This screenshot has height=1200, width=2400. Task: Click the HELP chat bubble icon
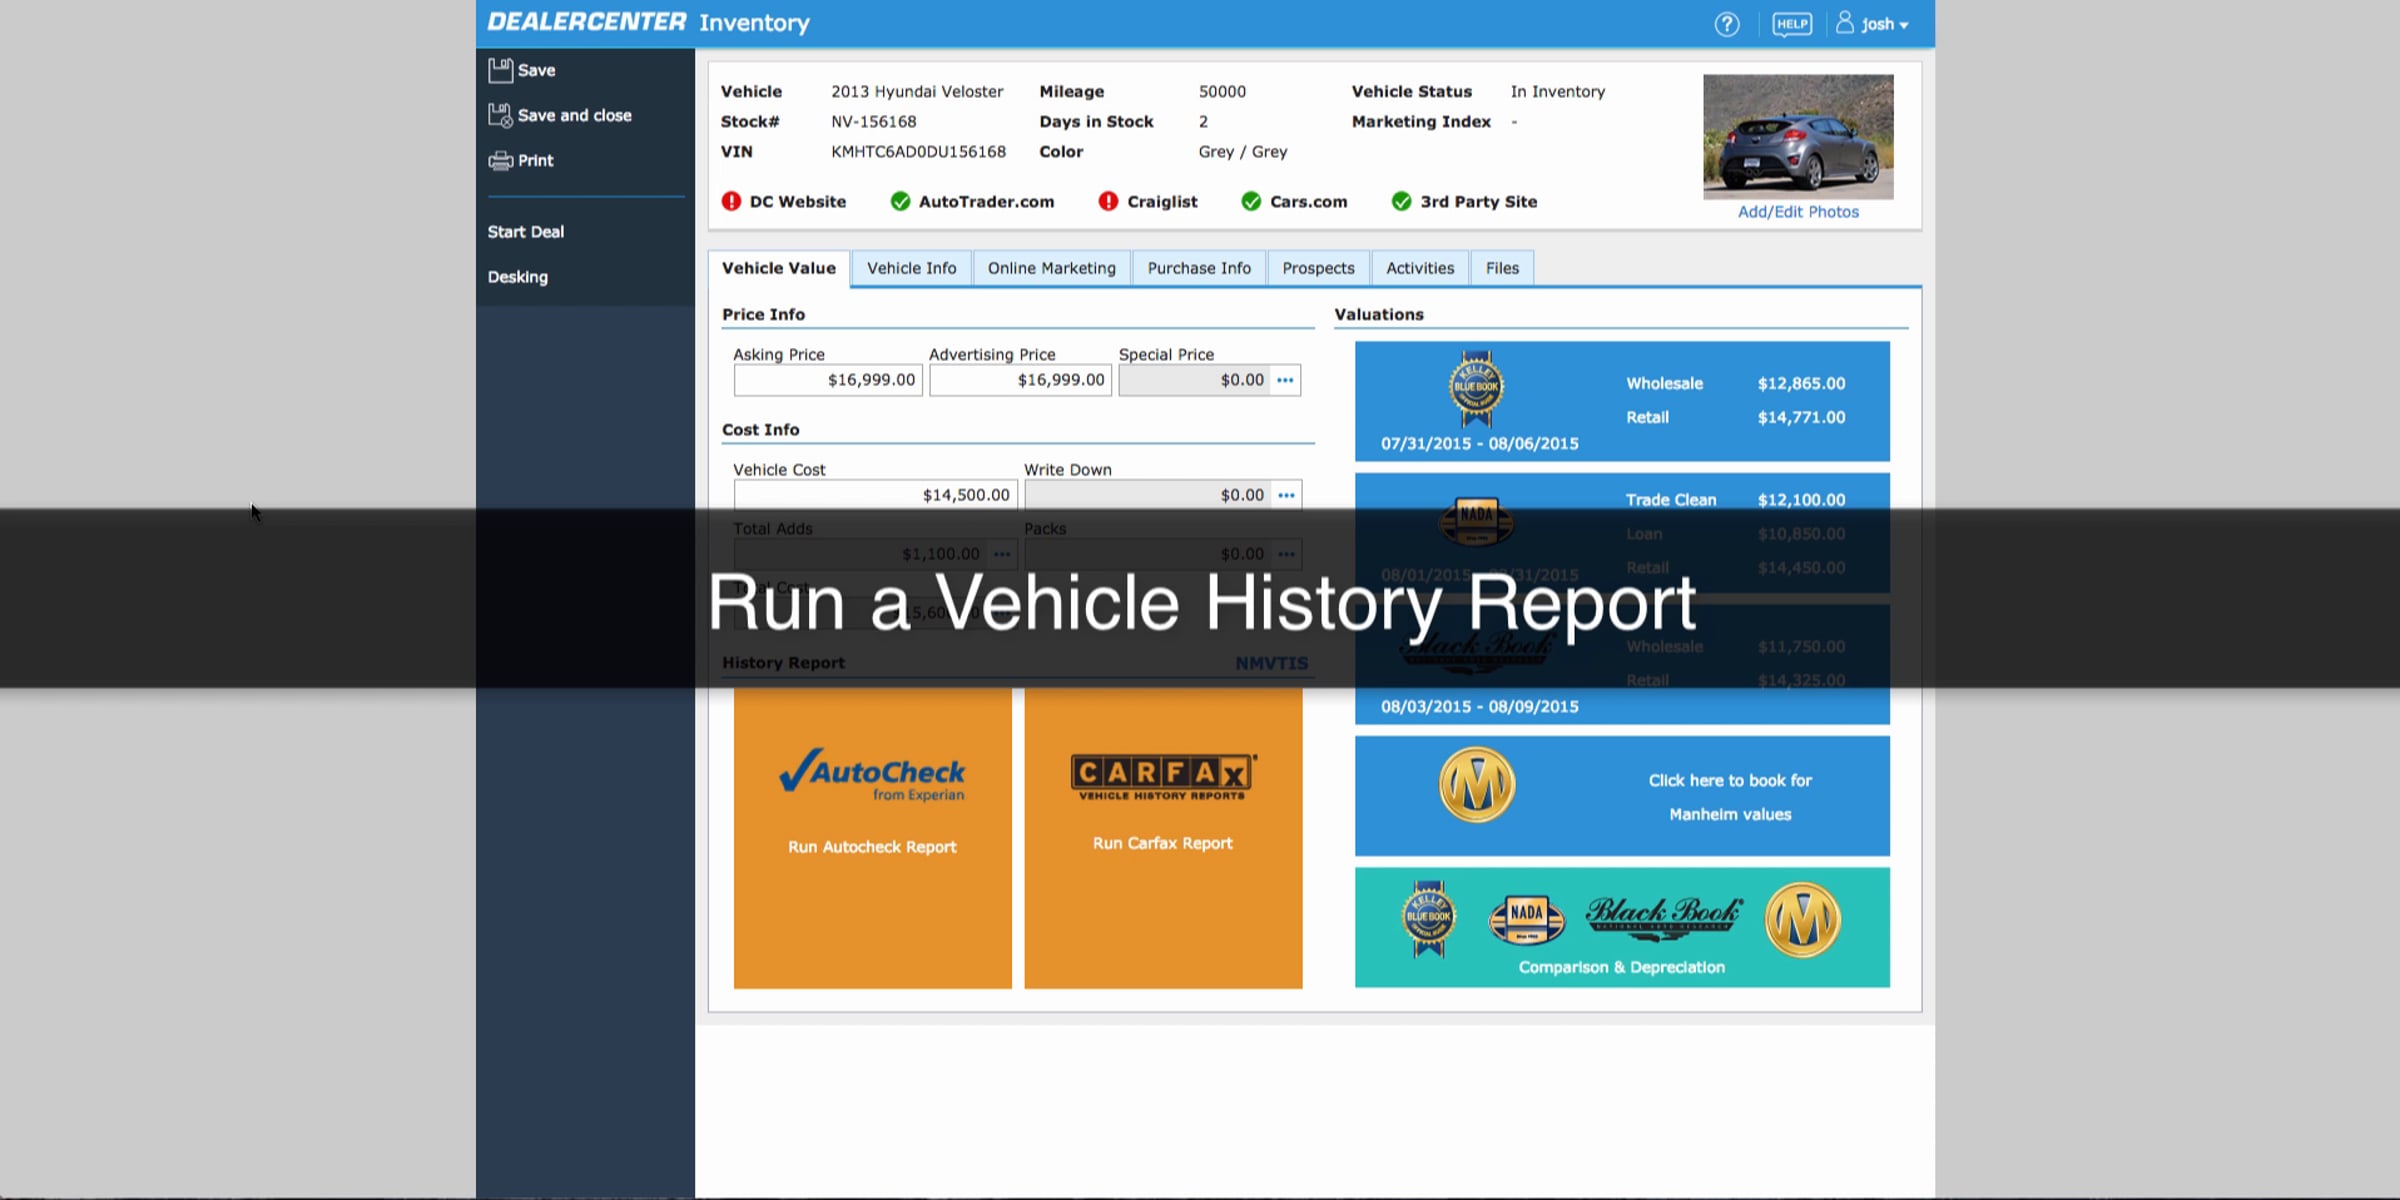(x=1791, y=24)
